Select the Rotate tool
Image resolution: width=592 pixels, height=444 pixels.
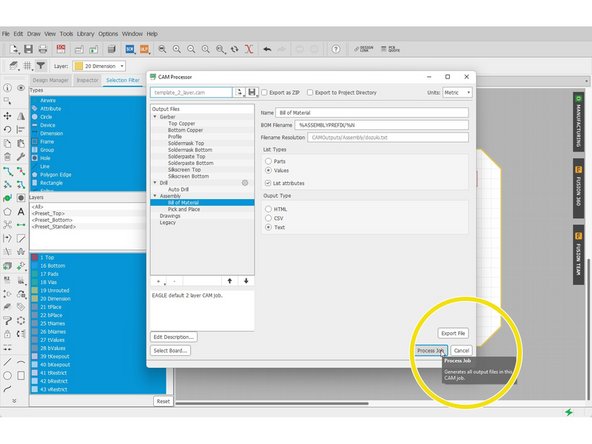[x=7, y=129]
